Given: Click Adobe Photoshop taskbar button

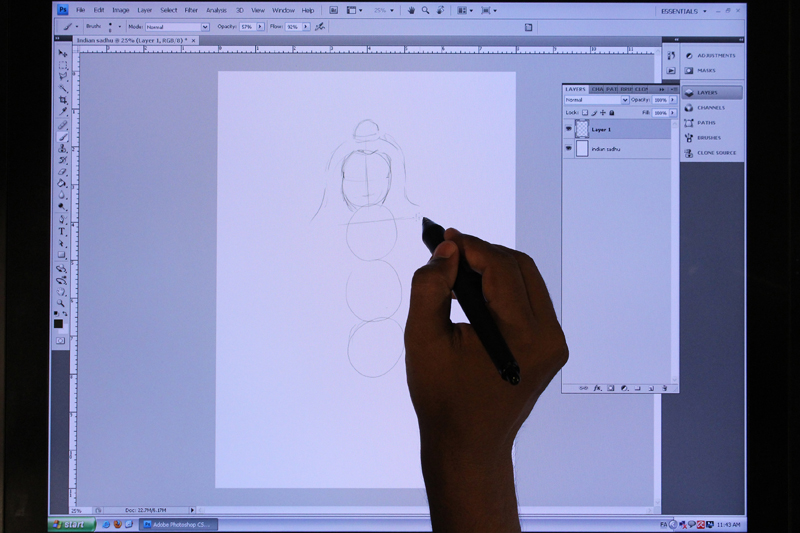Looking at the screenshot, I should point(177,523).
